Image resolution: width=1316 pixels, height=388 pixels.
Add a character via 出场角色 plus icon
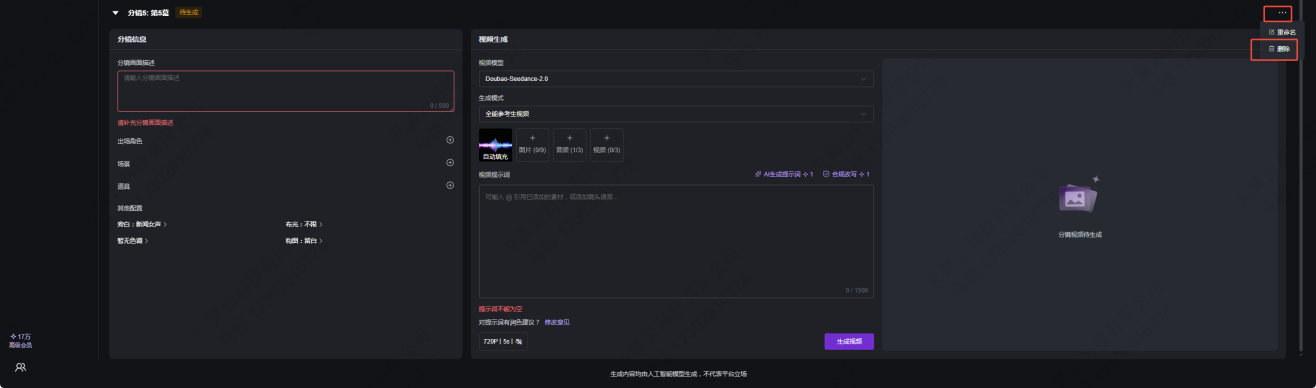pyautogui.click(x=450, y=140)
